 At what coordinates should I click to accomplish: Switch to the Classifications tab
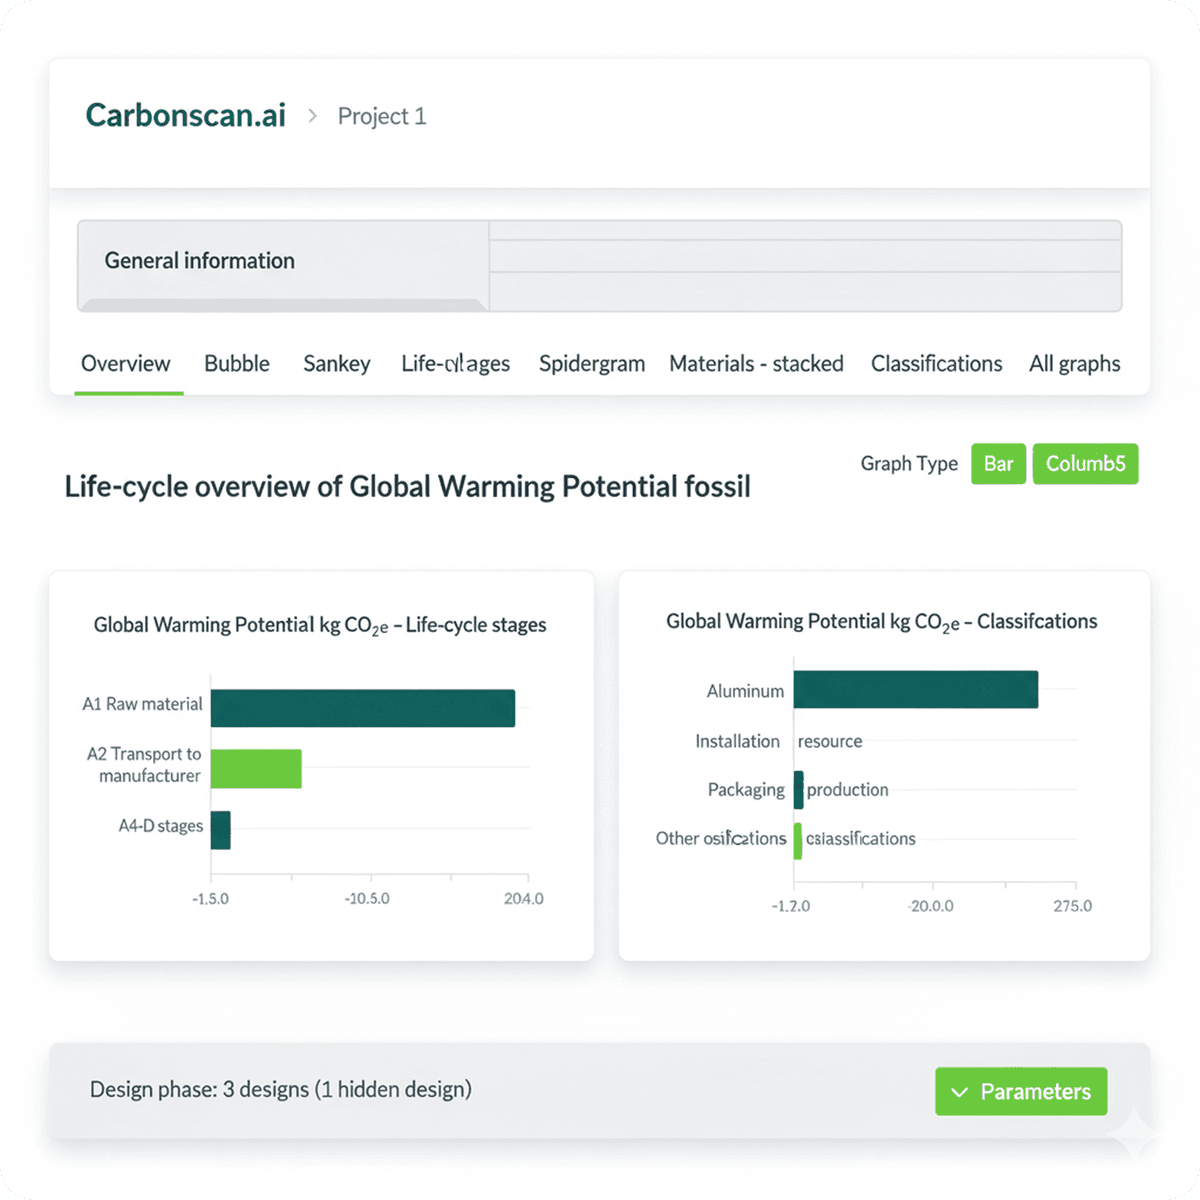[936, 364]
